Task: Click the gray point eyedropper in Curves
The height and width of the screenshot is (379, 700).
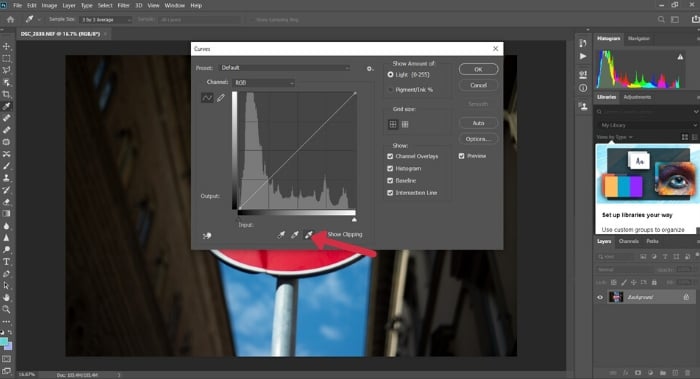Action: point(295,235)
